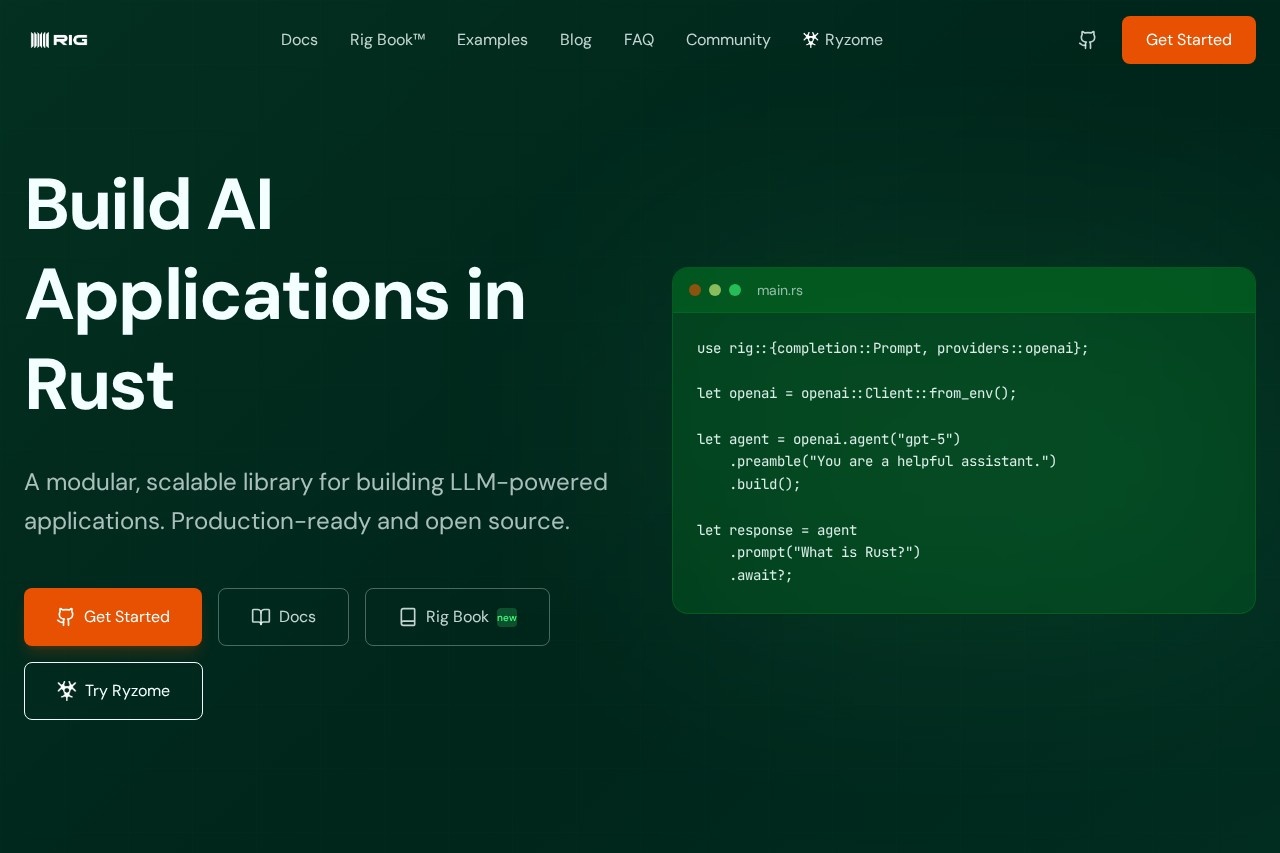This screenshot has height=853, width=1280.
Task: Click the GitHub icon inside the Get Started button
Action: click(x=66, y=617)
